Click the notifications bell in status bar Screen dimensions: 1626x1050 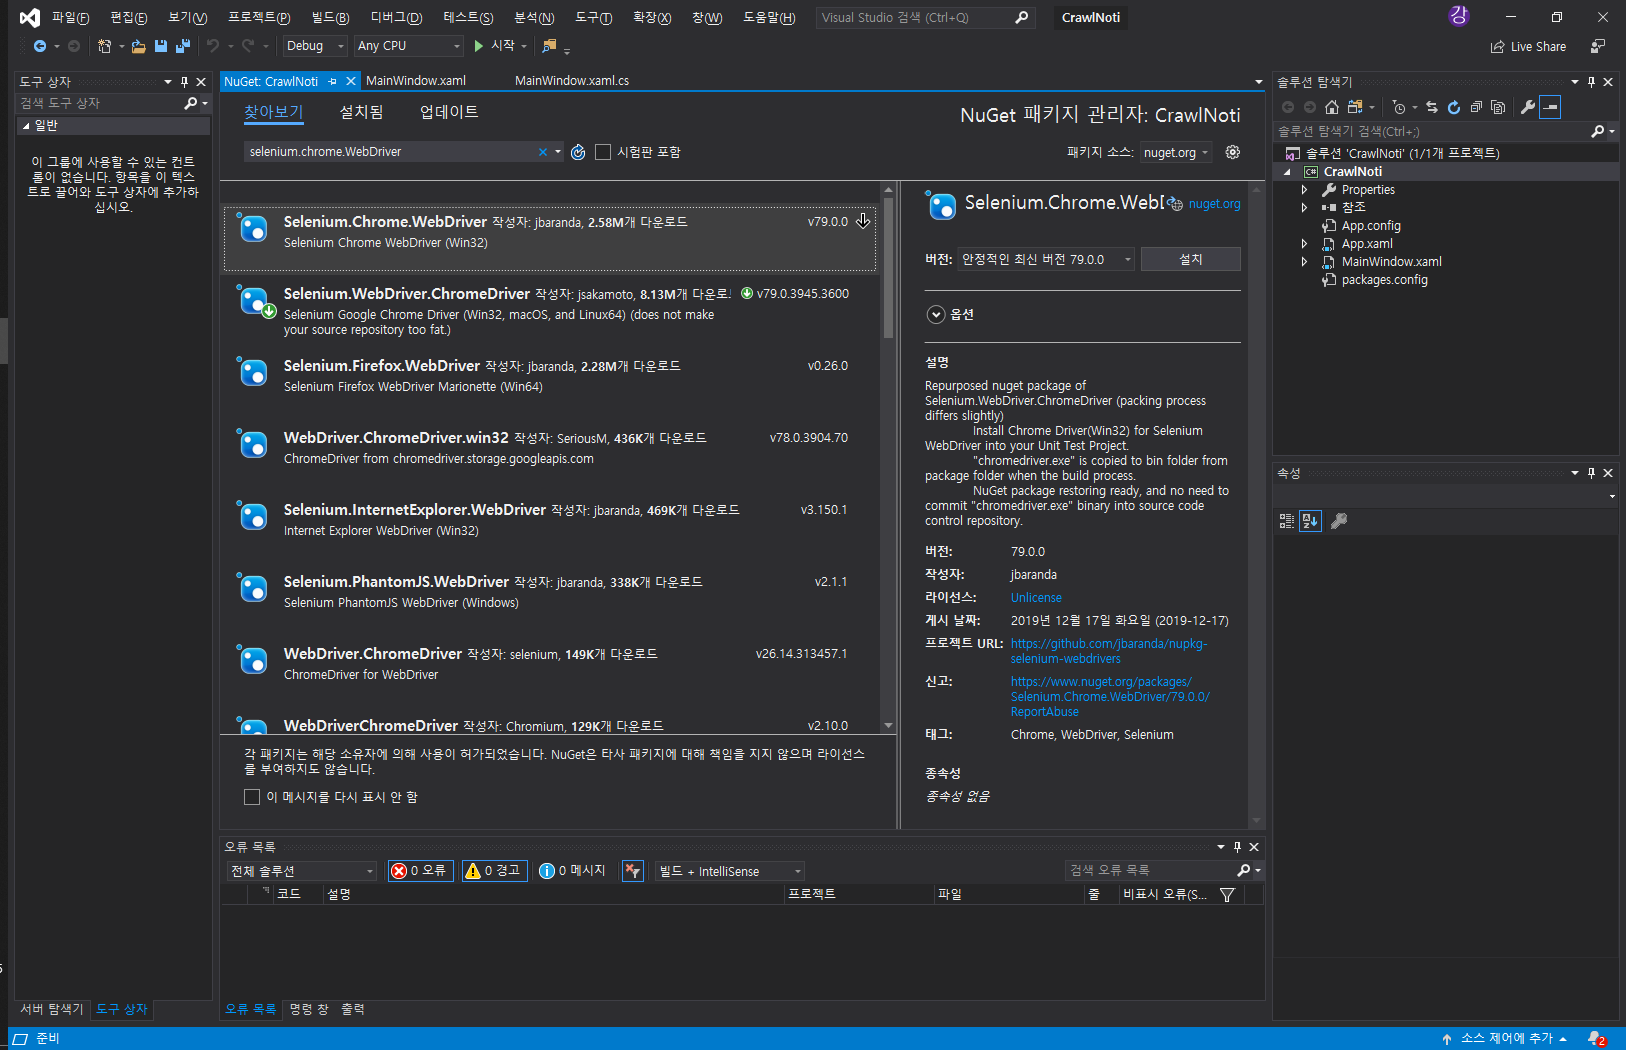click(x=1597, y=1039)
